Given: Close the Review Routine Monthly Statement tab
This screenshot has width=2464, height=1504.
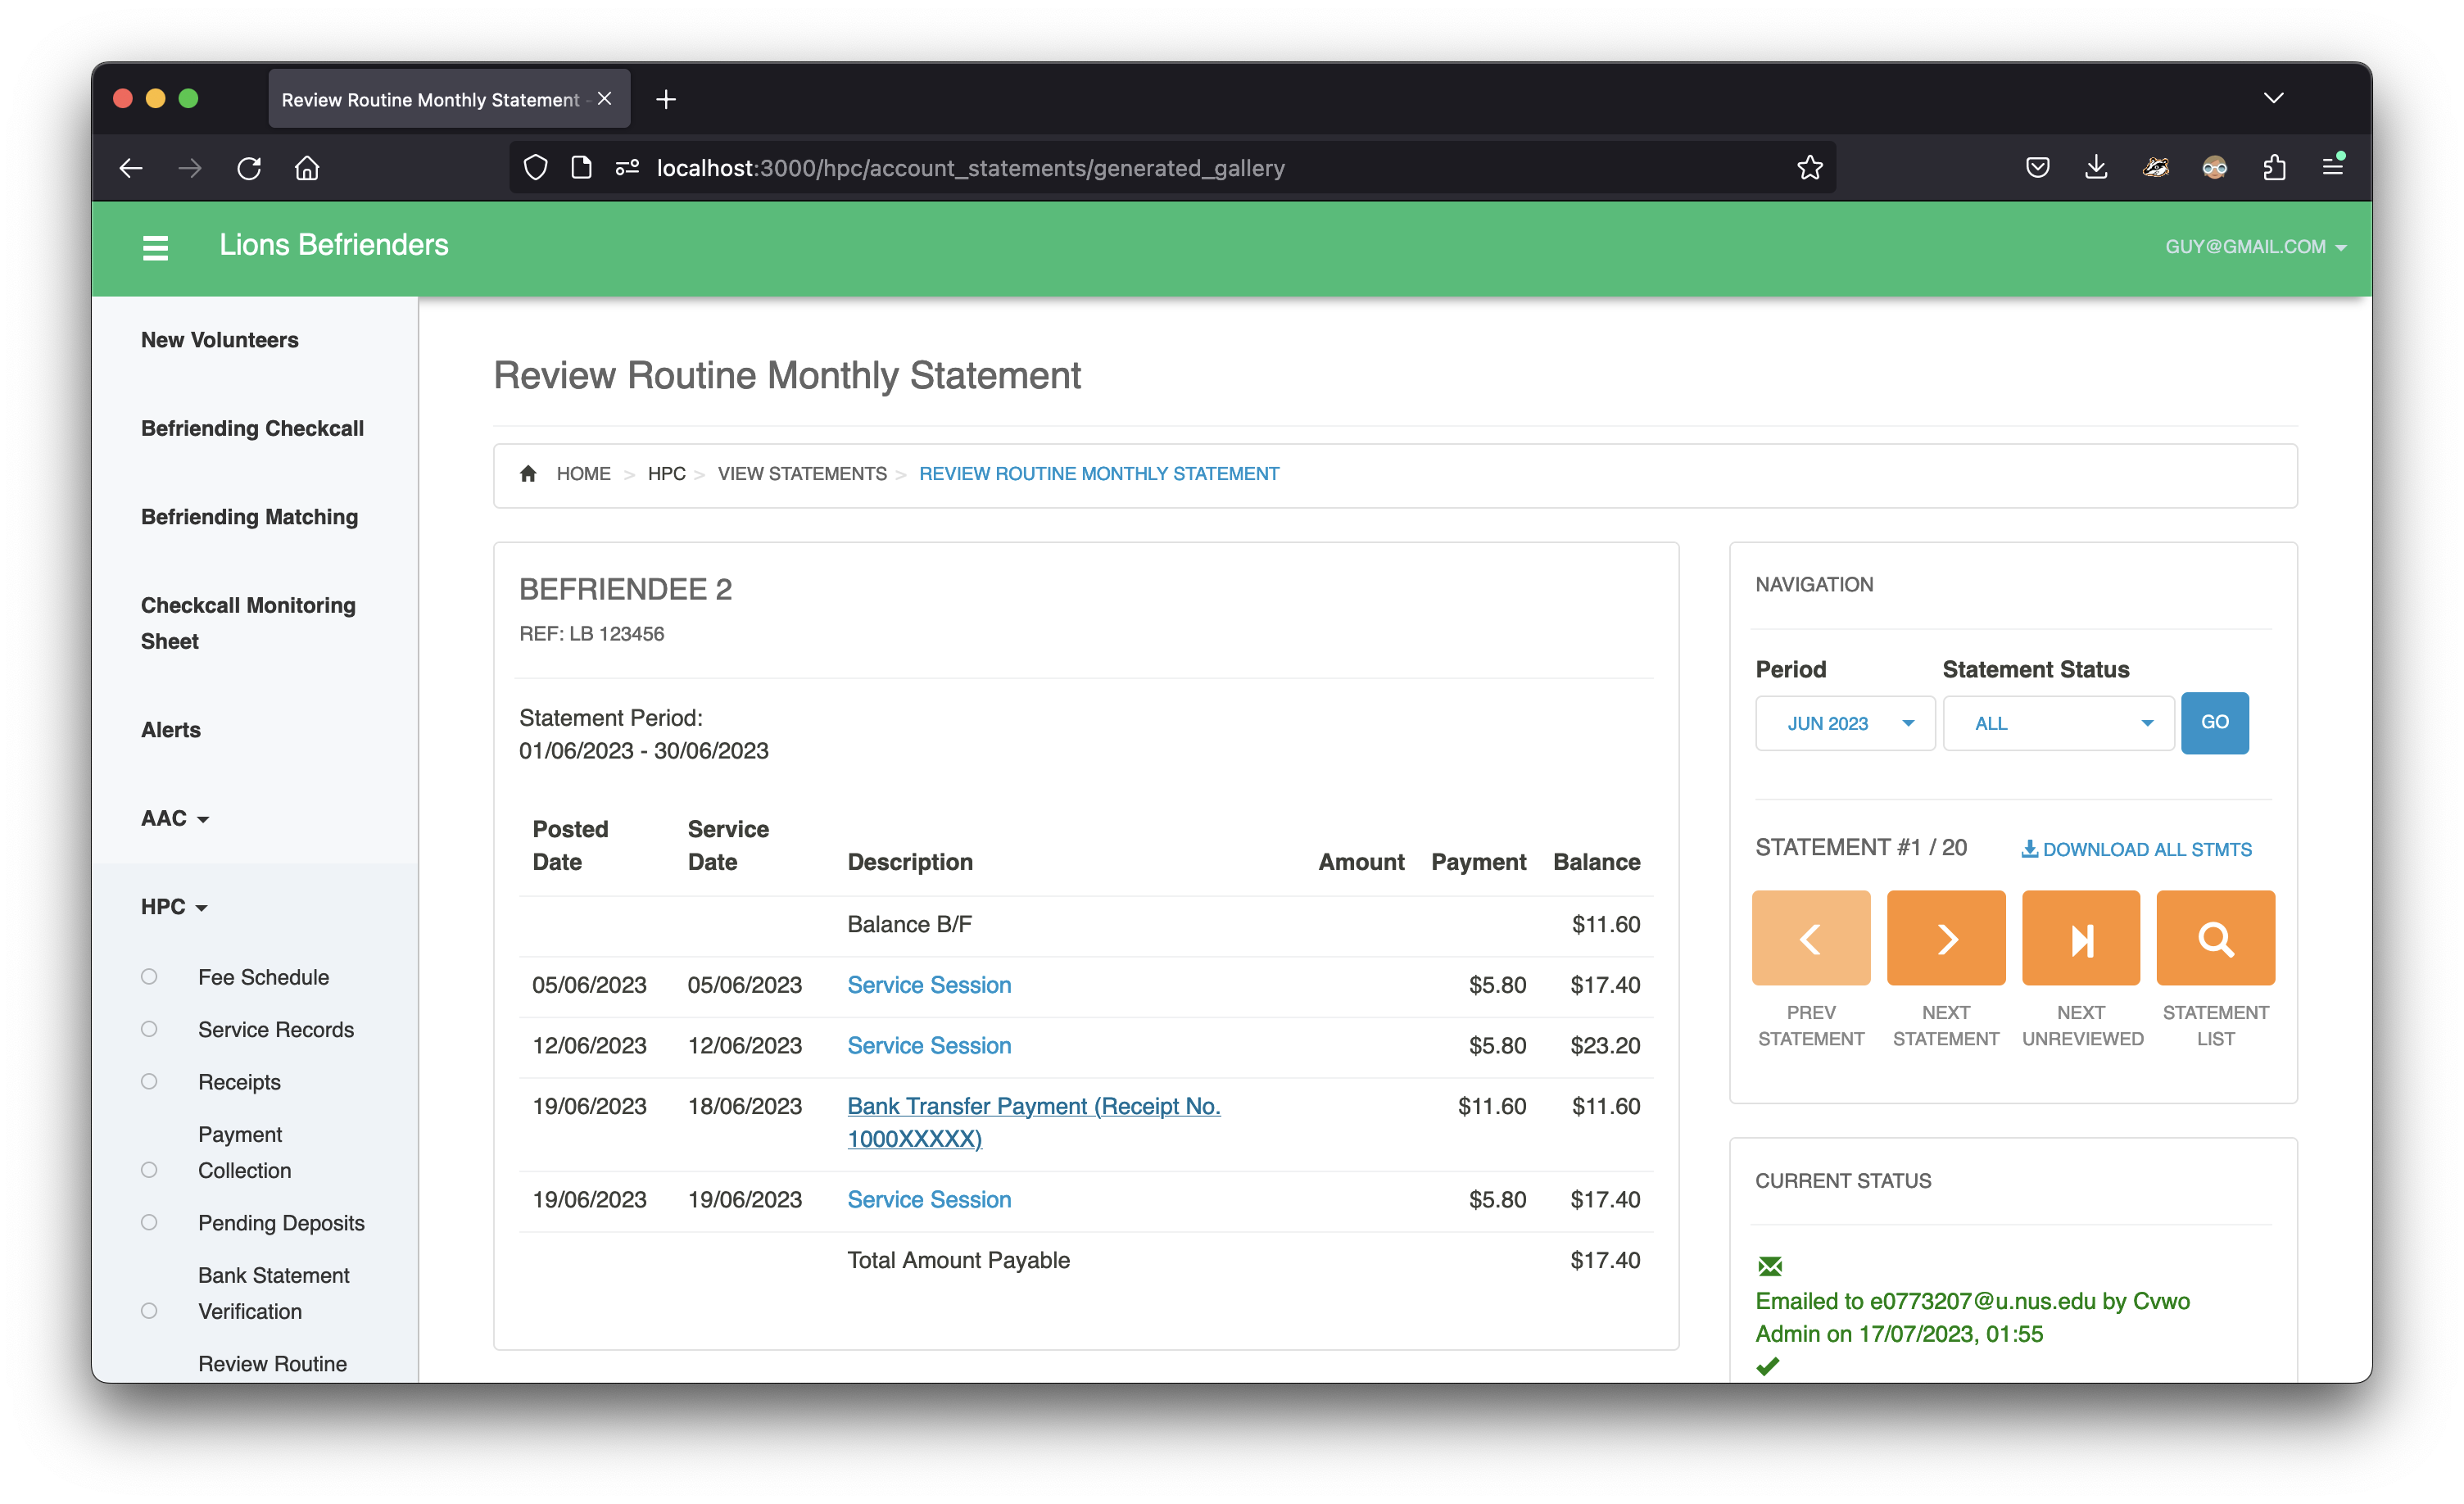Looking at the screenshot, I should click(604, 99).
